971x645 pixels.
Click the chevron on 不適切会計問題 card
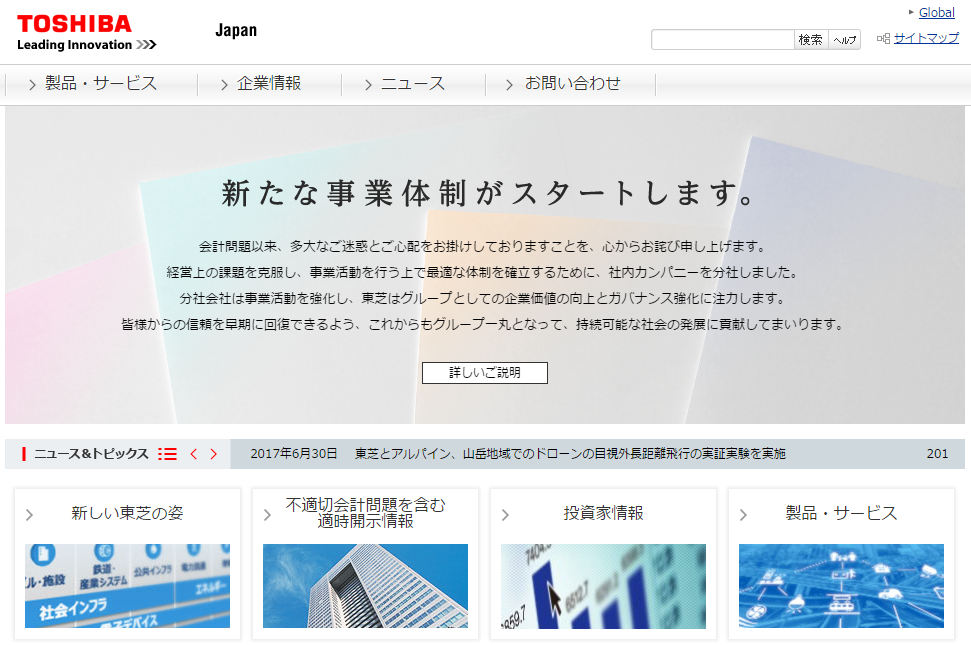(268, 514)
